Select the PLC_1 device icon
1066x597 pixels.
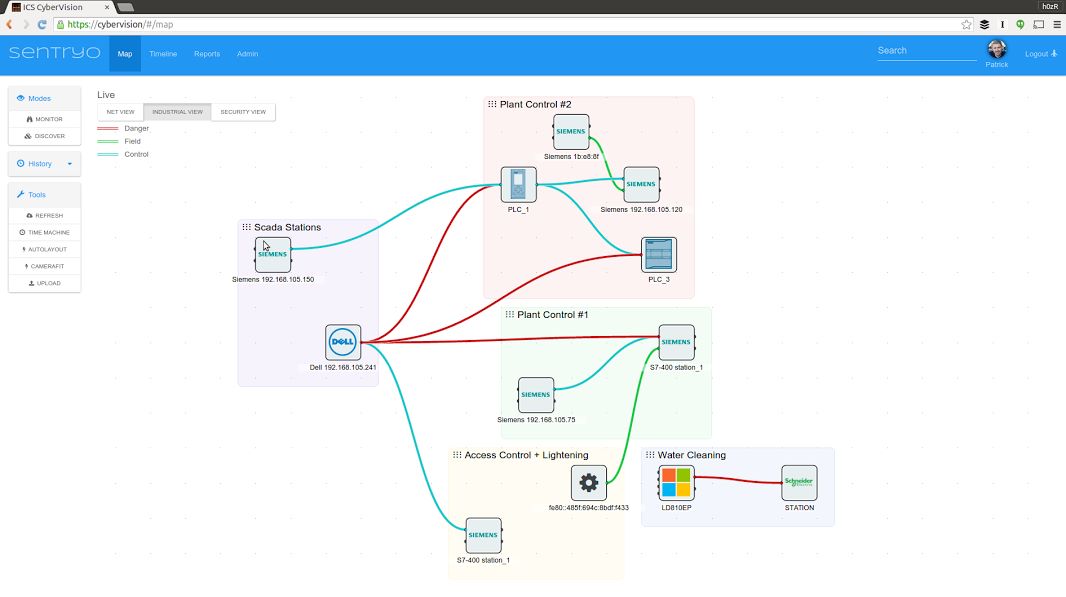(518, 185)
